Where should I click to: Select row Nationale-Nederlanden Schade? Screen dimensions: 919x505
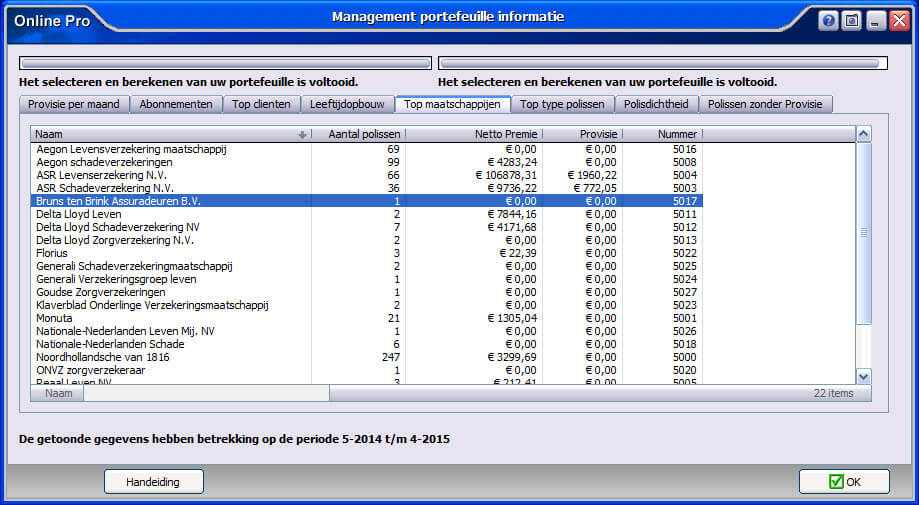367,344
